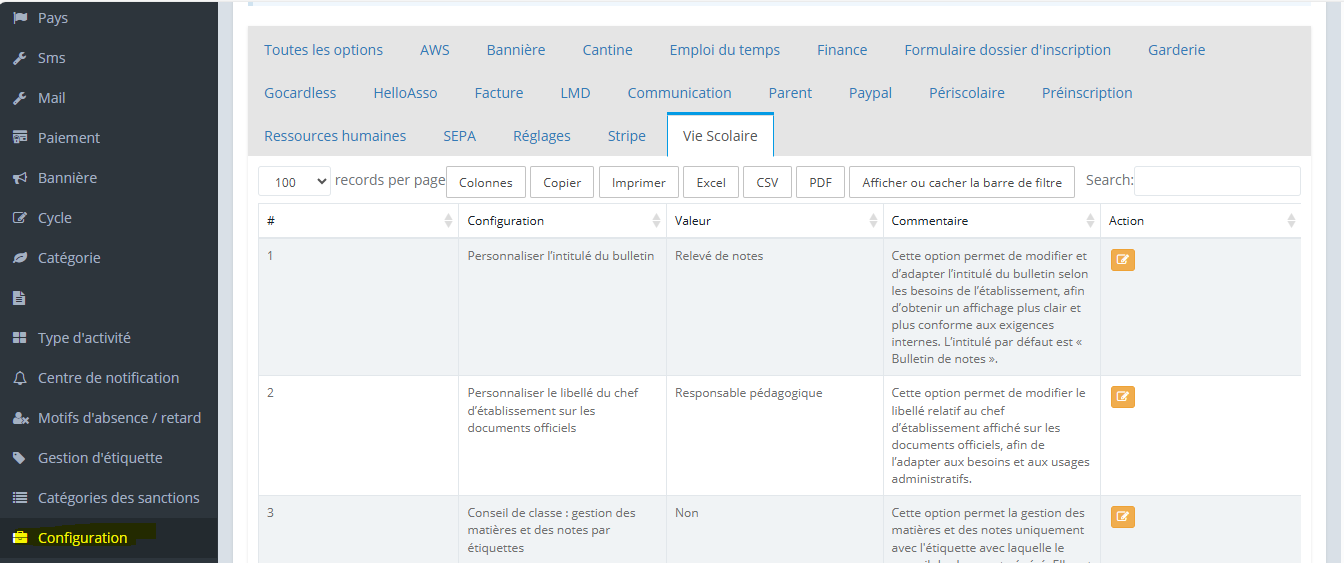Open the Emploi du temps tab
The height and width of the screenshot is (563, 1344).
tap(724, 50)
